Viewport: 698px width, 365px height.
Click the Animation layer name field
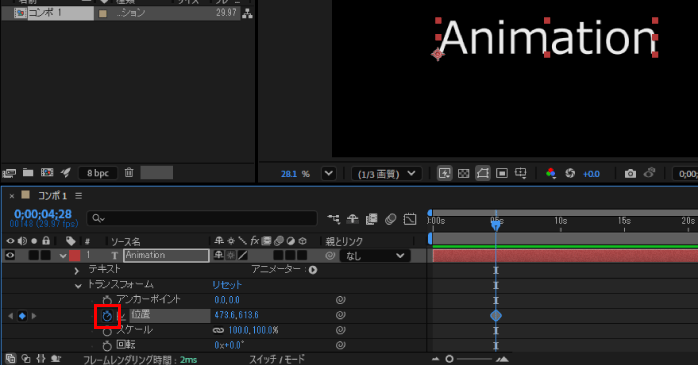point(166,256)
